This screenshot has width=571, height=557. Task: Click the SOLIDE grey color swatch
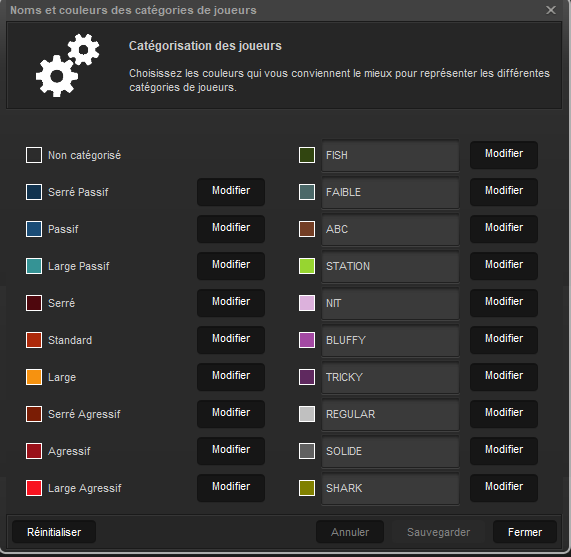[x=307, y=451]
